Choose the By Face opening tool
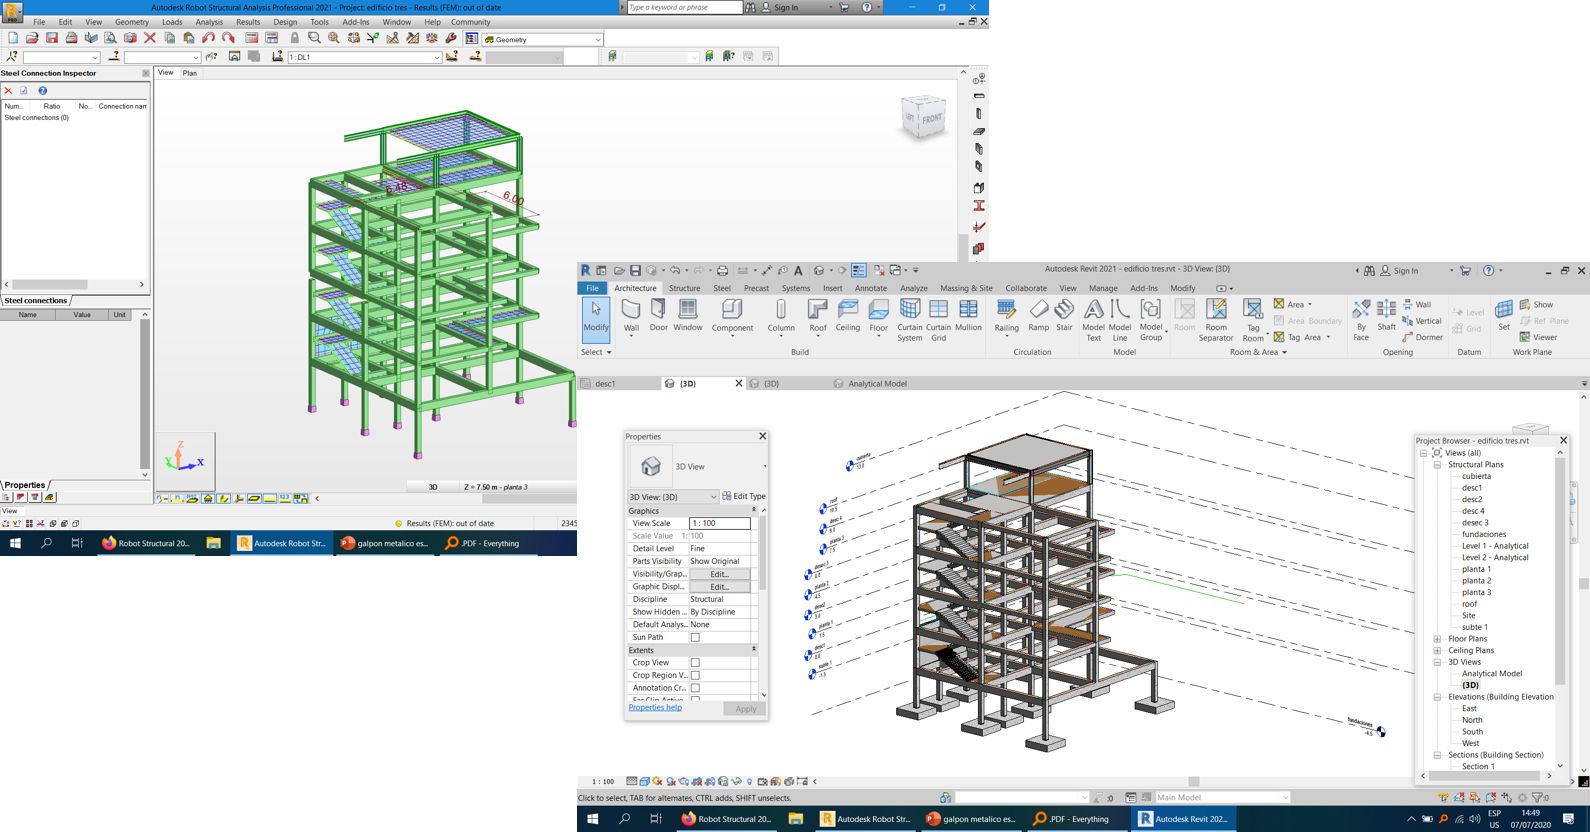 [1361, 320]
